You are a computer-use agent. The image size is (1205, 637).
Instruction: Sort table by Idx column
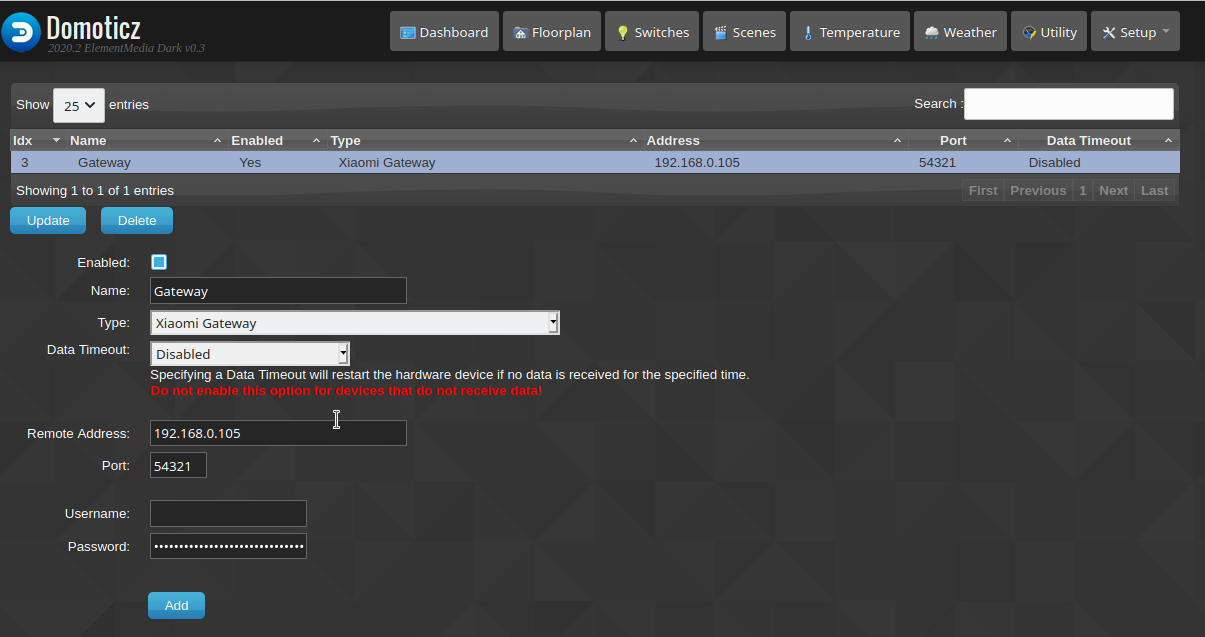click(x=36, y=141)
